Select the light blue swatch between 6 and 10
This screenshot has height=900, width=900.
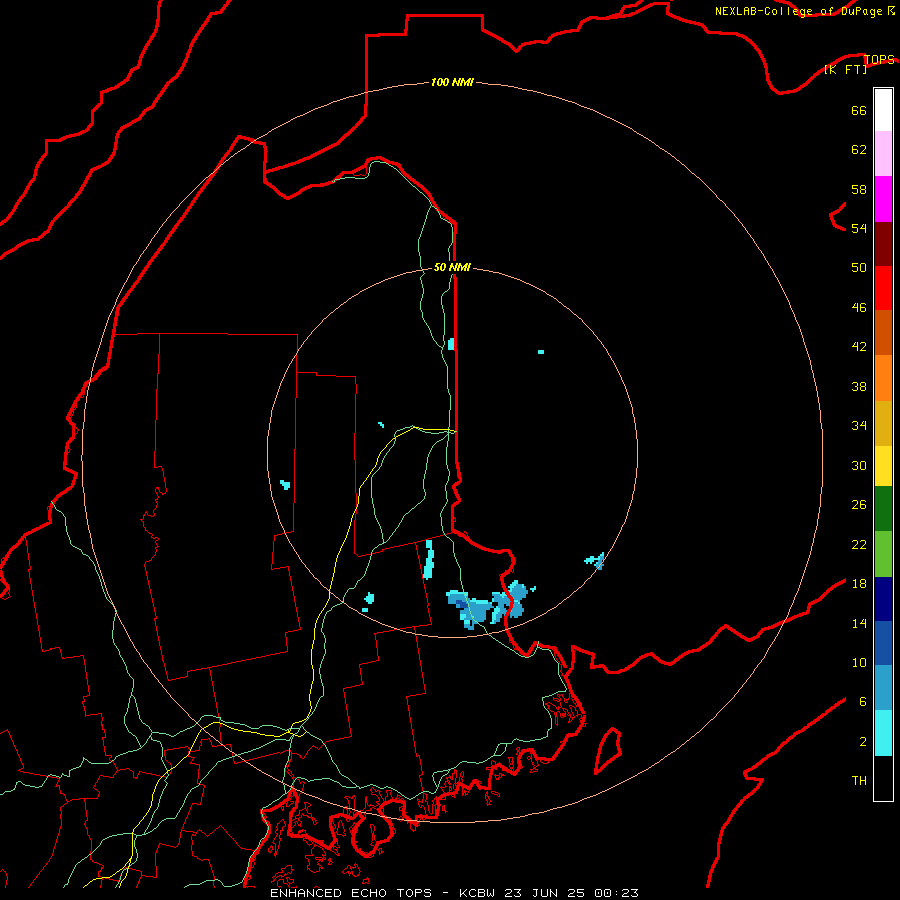tap(883, 688)
